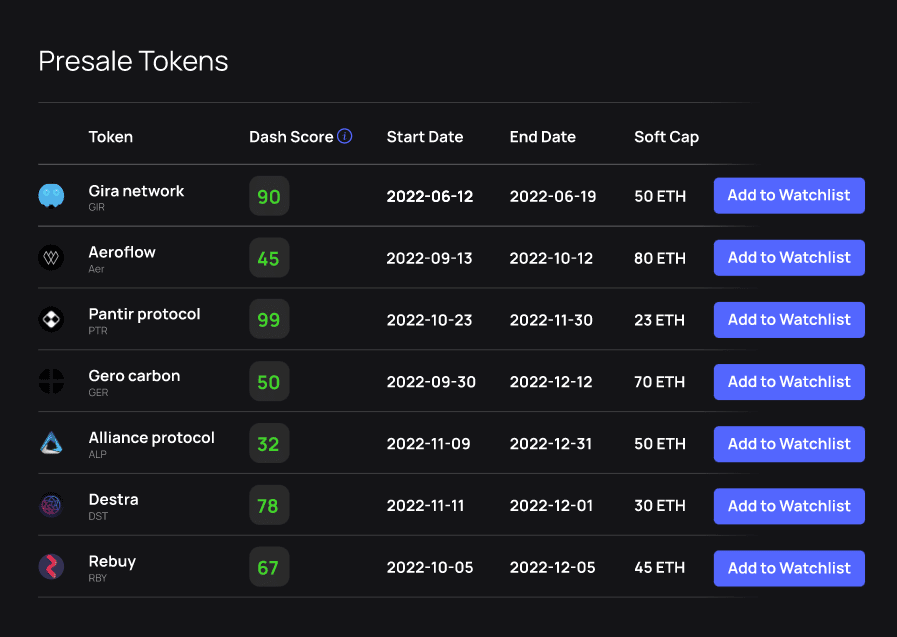The width and height of the screenshot is (897, 637).
Task: Open the Alliance protocol name link
Action: (151, 438)
